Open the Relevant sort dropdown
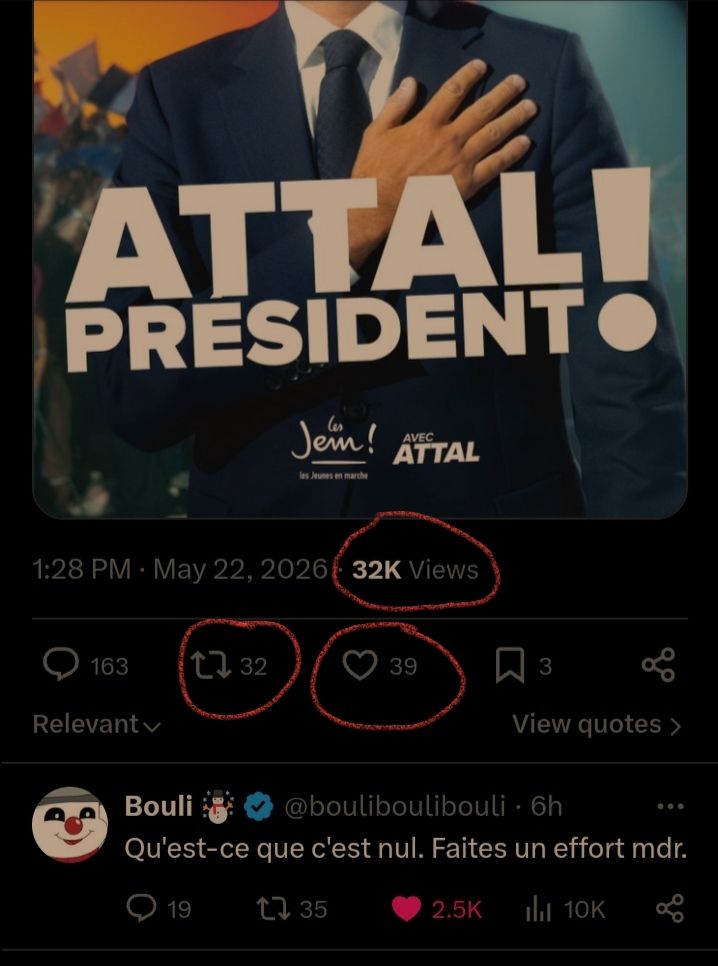The height and width of the screenshot is (966, 718). (x=97, y=724)
